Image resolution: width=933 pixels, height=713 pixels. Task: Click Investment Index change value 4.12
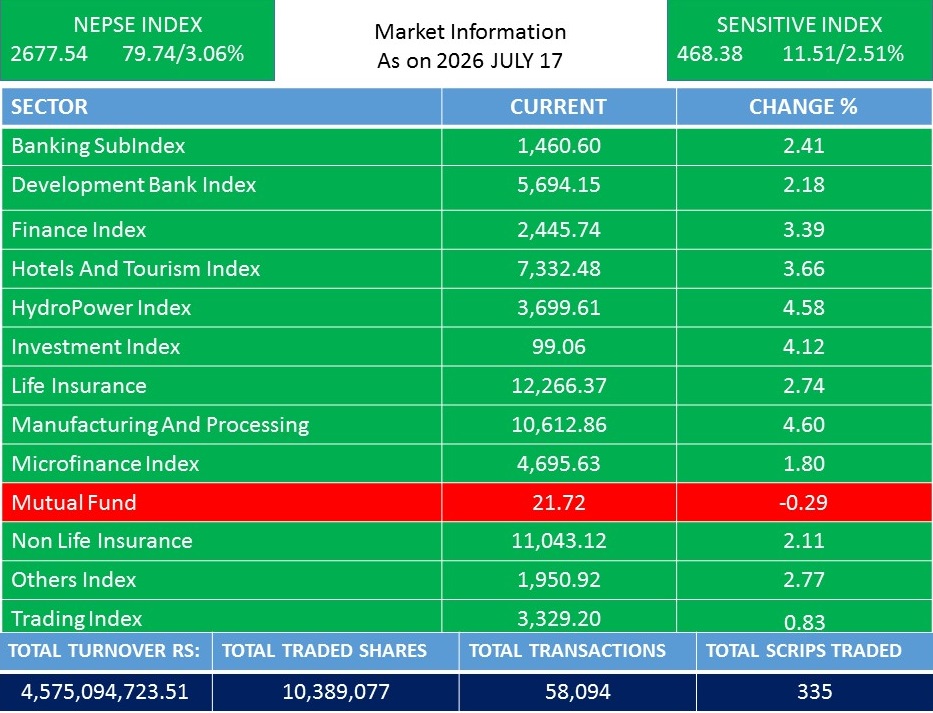(x=804, y=346)
